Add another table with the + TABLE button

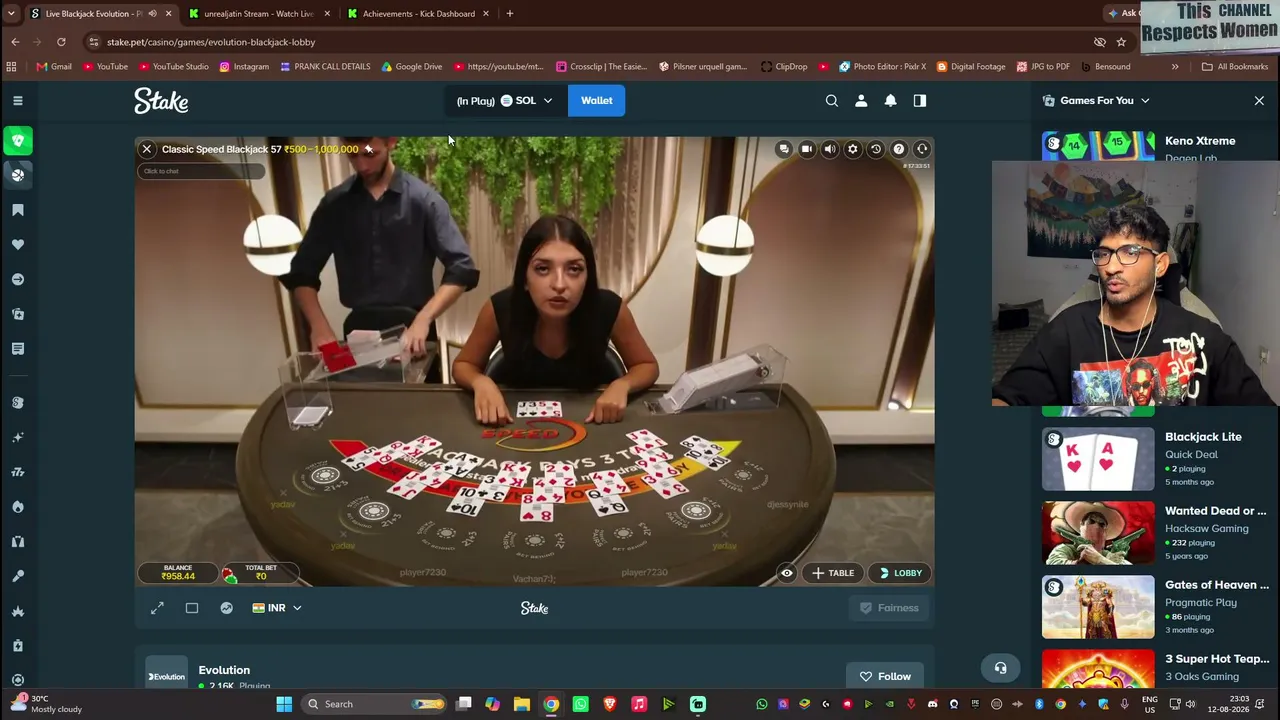(833, 573)
